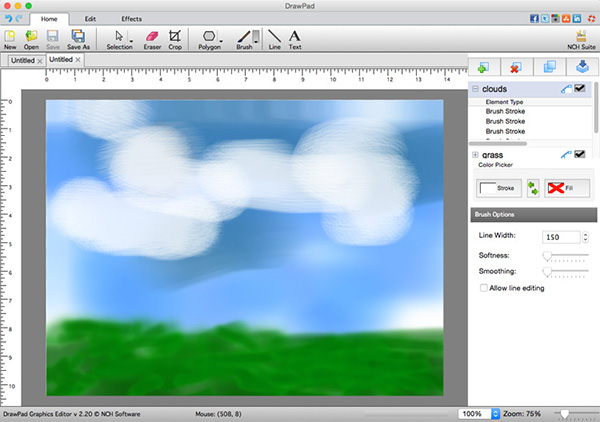Viewport: 600px width, 422px height.
Task: Select the Brush tool
Action: 245,39
